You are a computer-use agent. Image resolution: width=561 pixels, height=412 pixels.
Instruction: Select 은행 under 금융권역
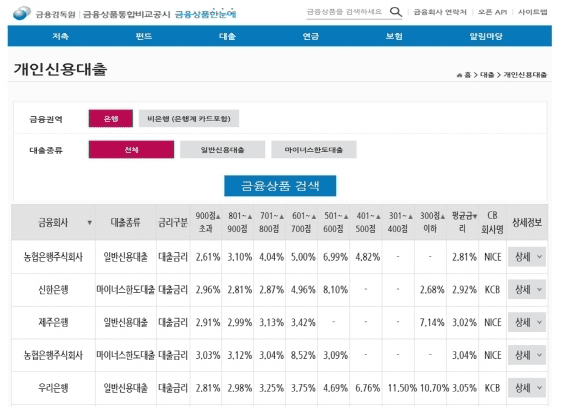point(111,118)
